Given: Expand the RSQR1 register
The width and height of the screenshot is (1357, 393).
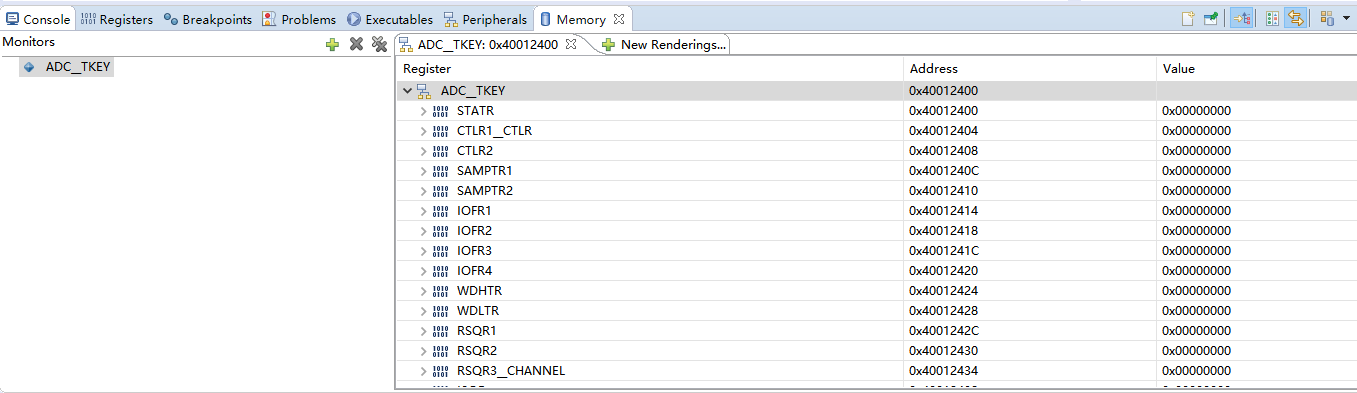Looking at the screenshot, I should tap(424, 331).
